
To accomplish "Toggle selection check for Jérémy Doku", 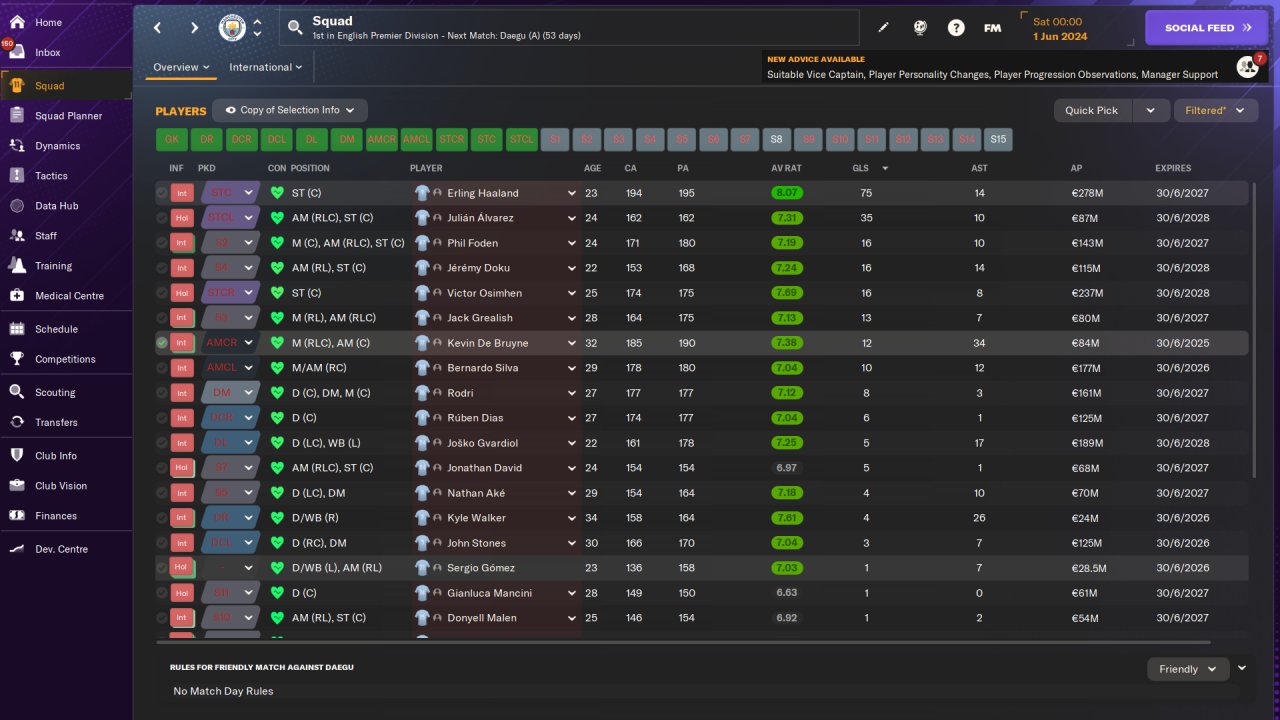I will pyautogui.click(x=162, y=268).
